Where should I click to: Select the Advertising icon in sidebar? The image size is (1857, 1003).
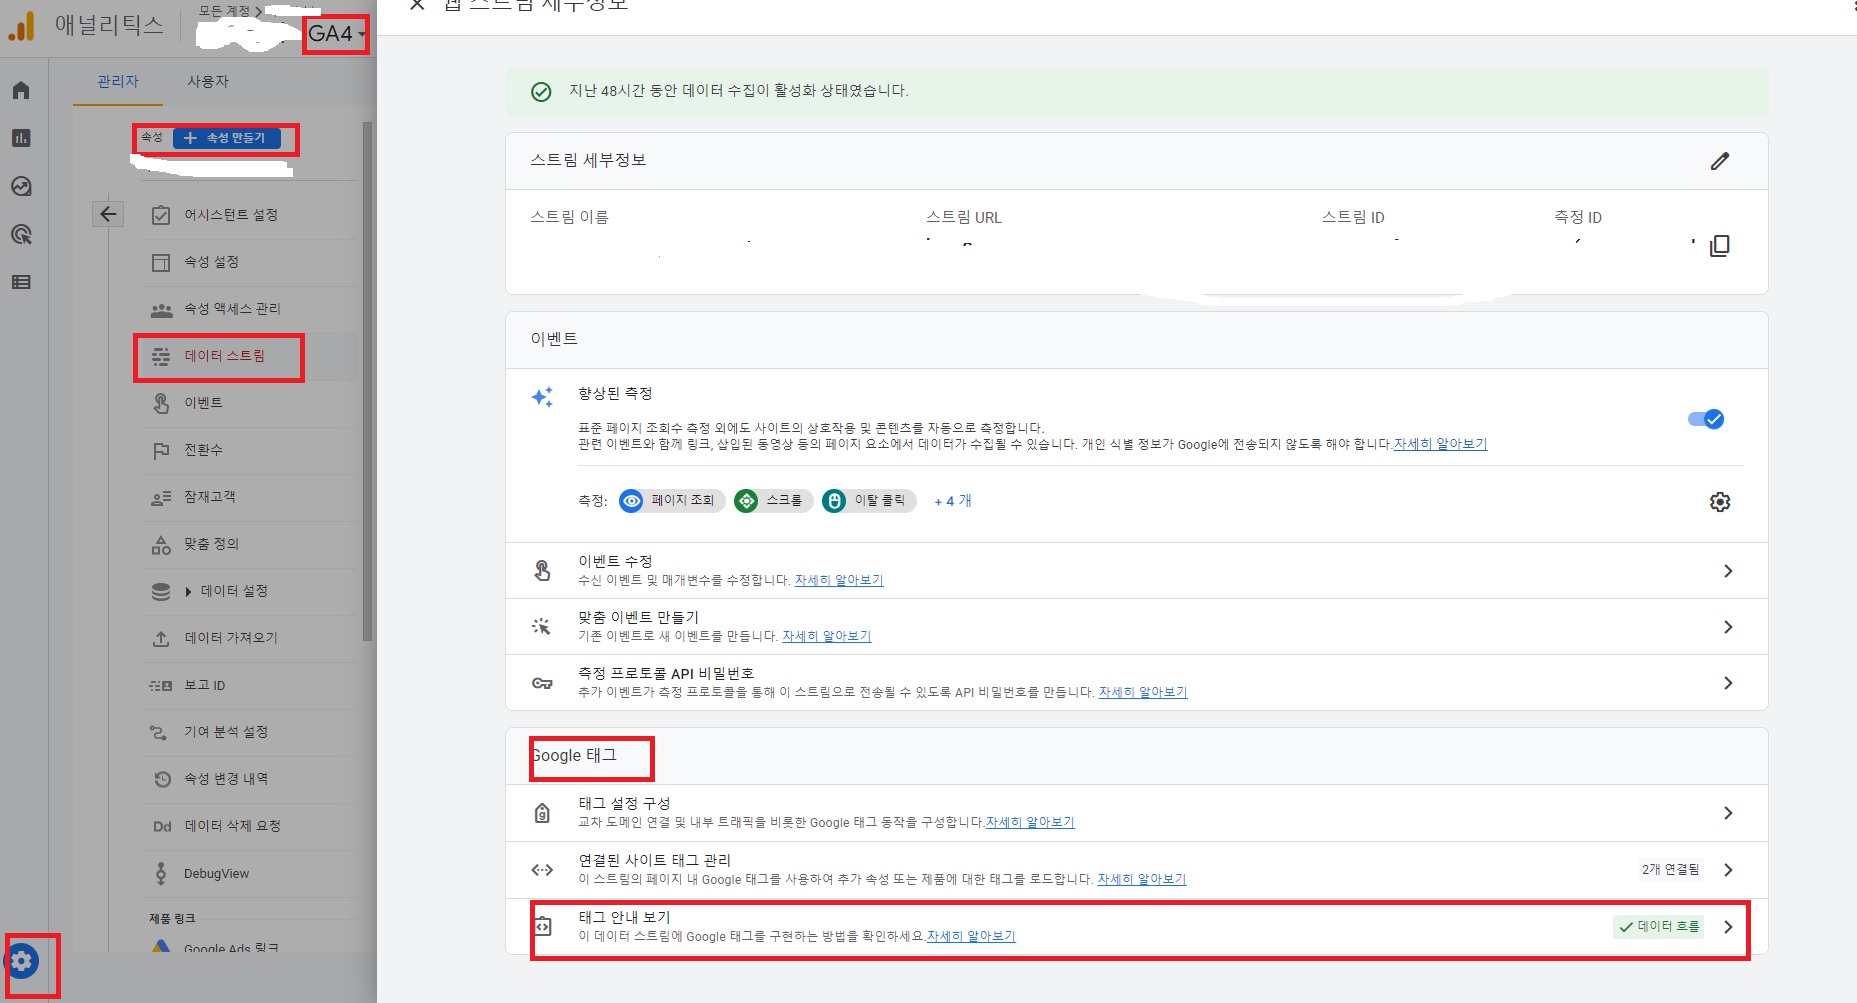[x=21, y=234]
